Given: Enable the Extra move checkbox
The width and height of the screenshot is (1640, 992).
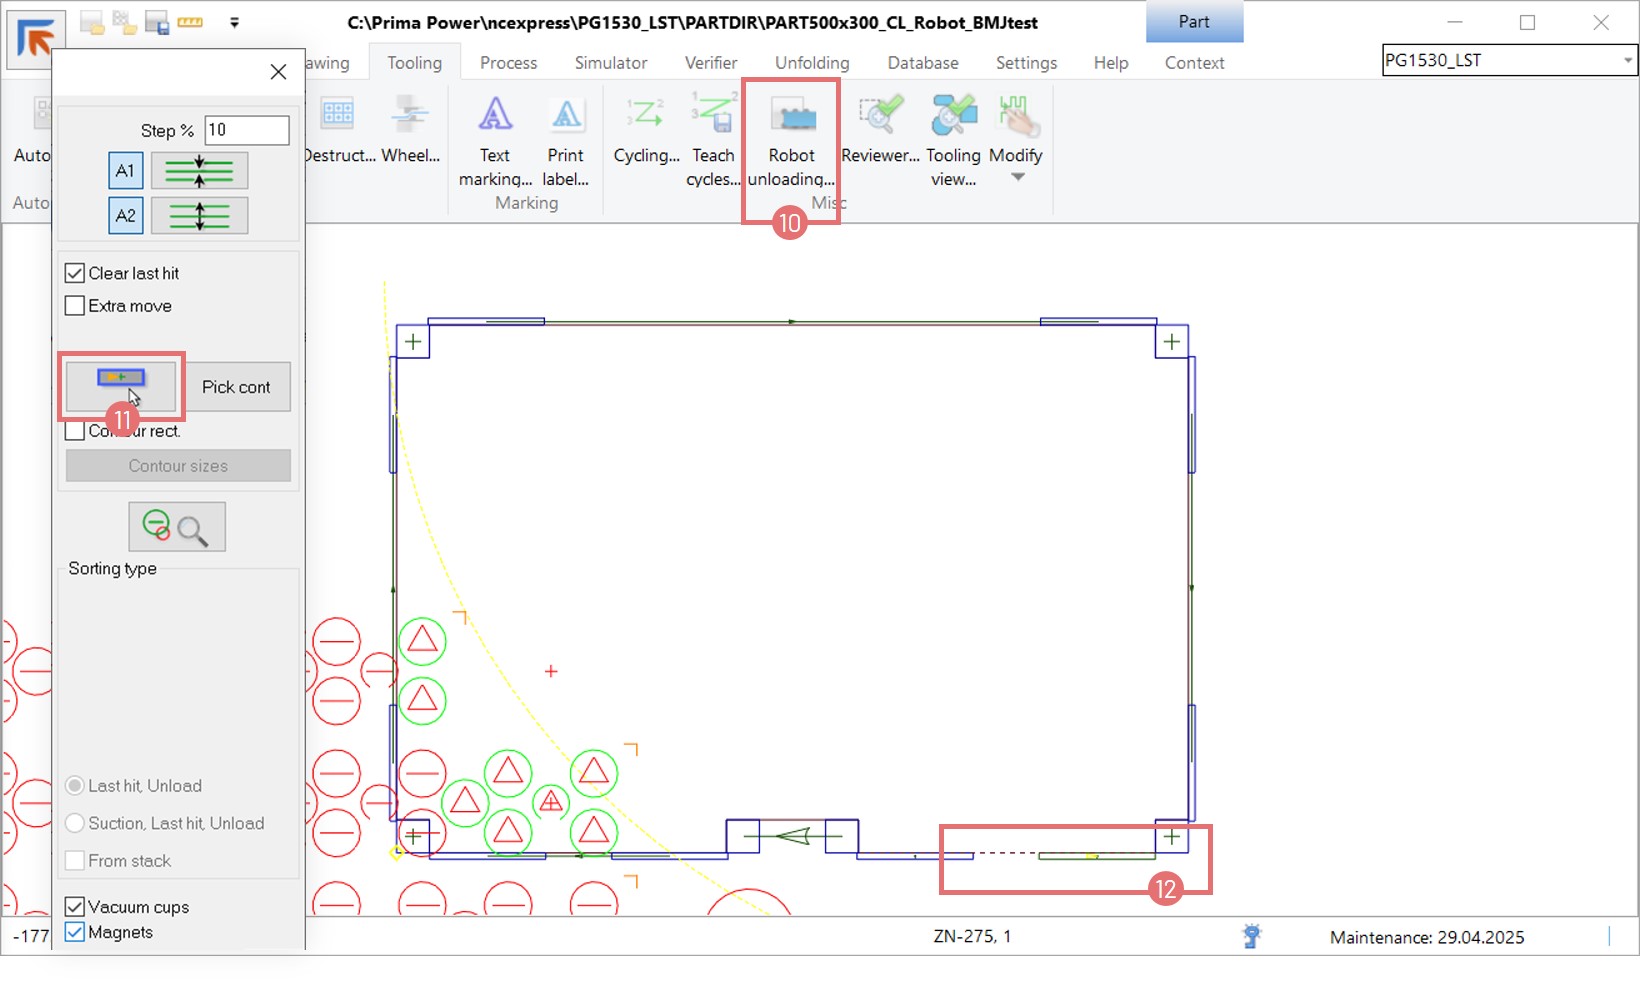Looking at the screenshot, I should (x=75, y=306).
